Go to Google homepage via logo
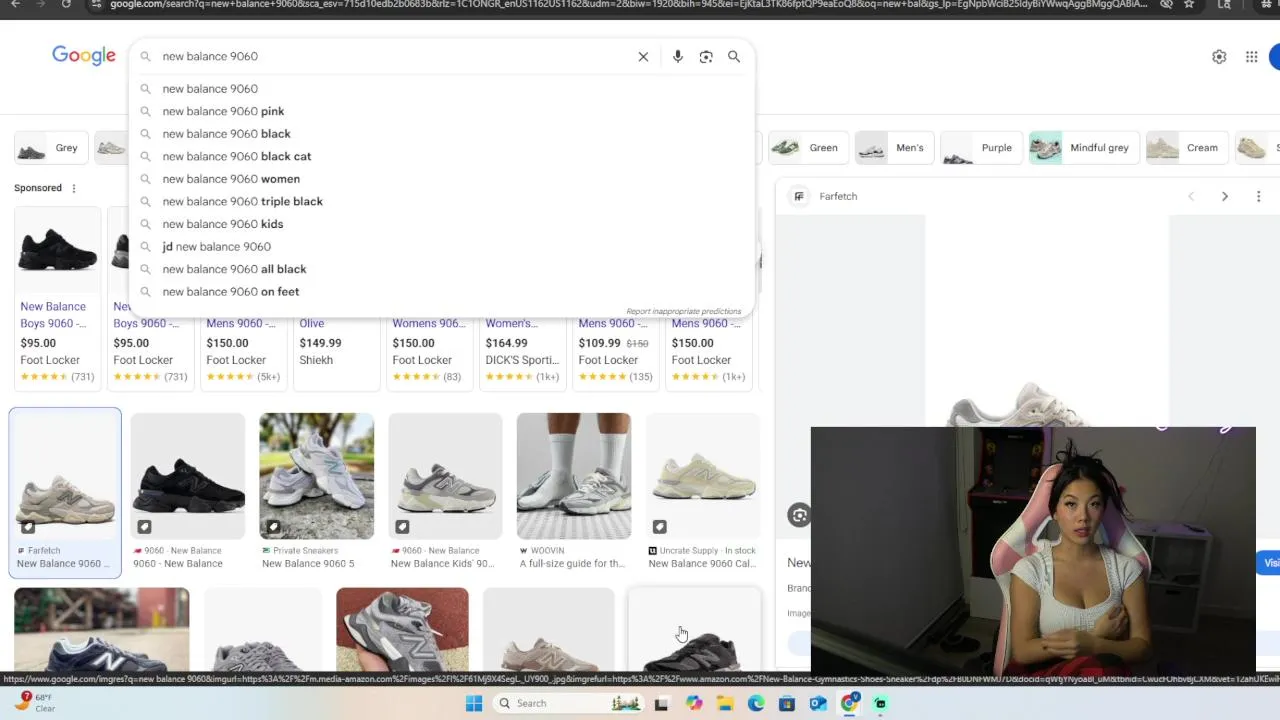The height and width of the screenshot is (720, 1280). pos(84,56)
